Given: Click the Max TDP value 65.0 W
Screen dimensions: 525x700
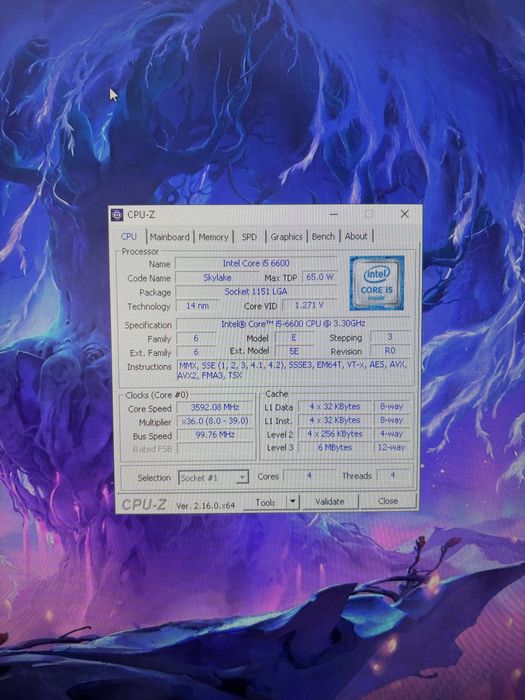Looking at the screenshot, I should coord(320,277).
